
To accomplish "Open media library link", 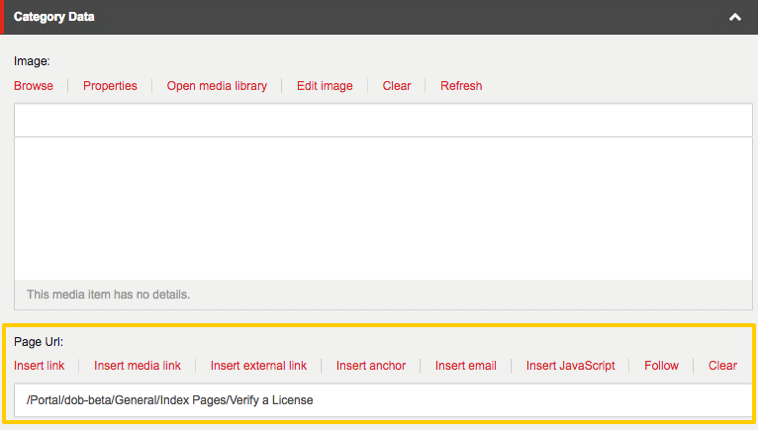I will coord(217,86).
